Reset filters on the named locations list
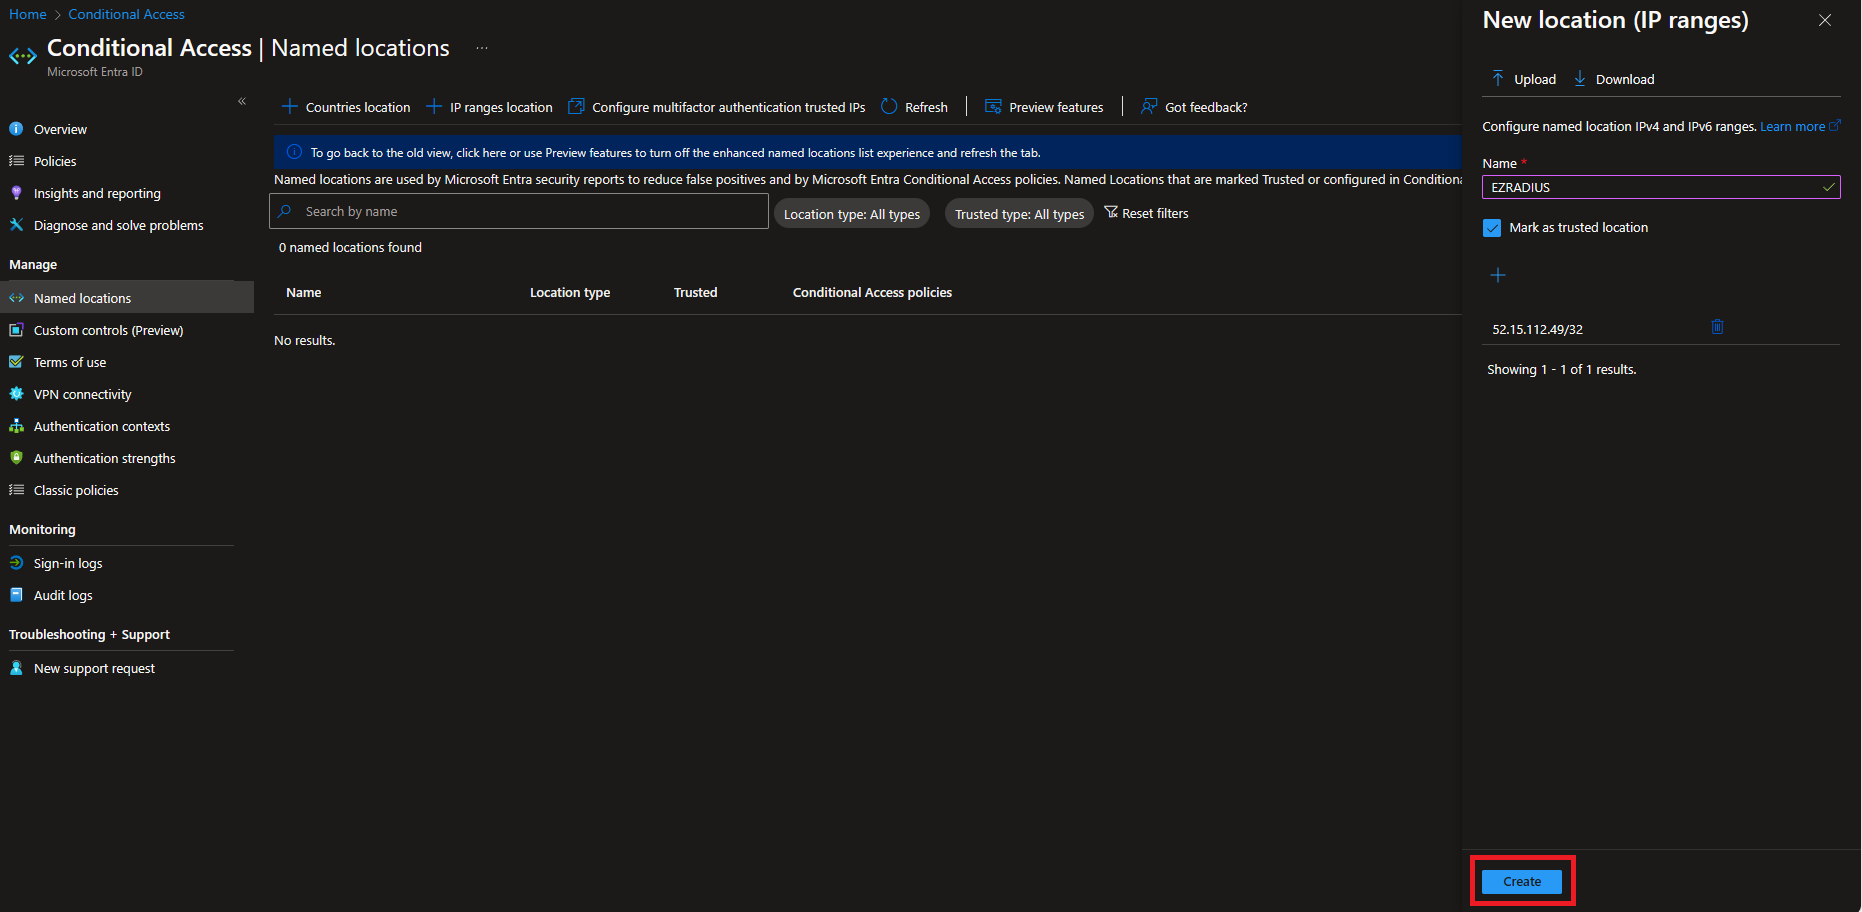This screenshot has width=1862, height=912. click(x=1146, y=213)
